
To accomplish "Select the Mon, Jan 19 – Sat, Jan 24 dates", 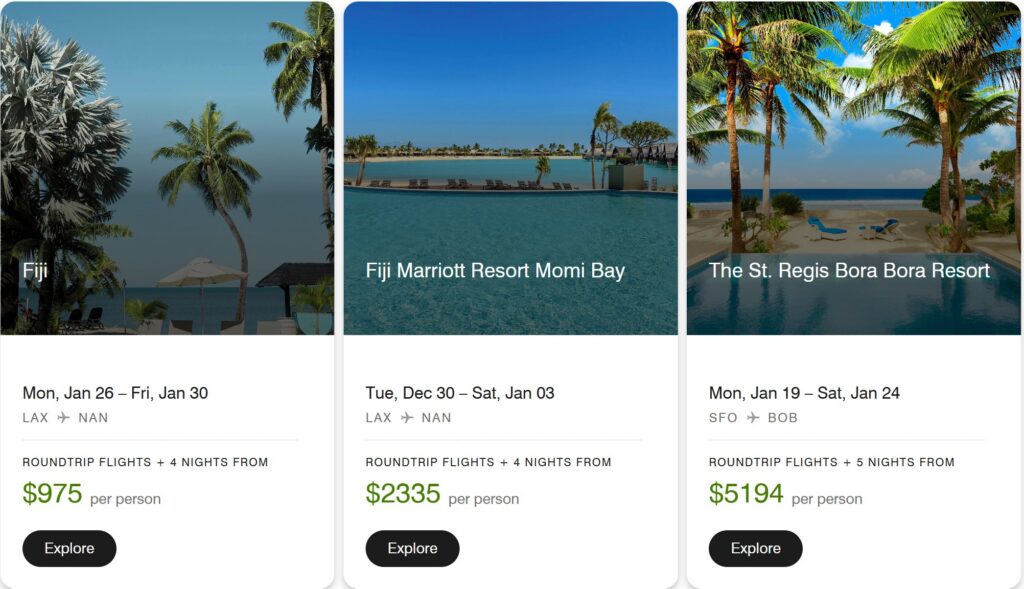I will pyautogui.click(x=804, y=393).
